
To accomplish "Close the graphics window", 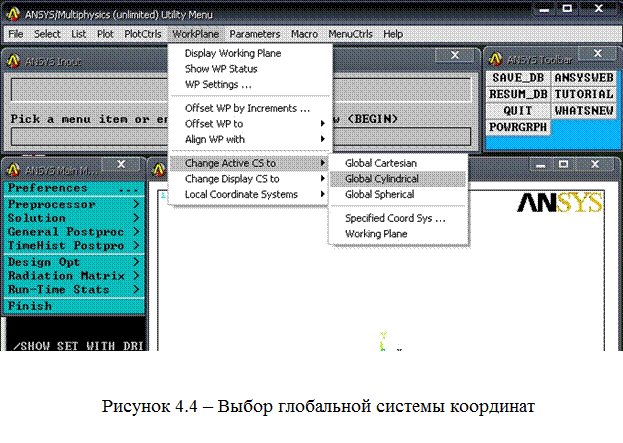I will [x=595, y=164].
